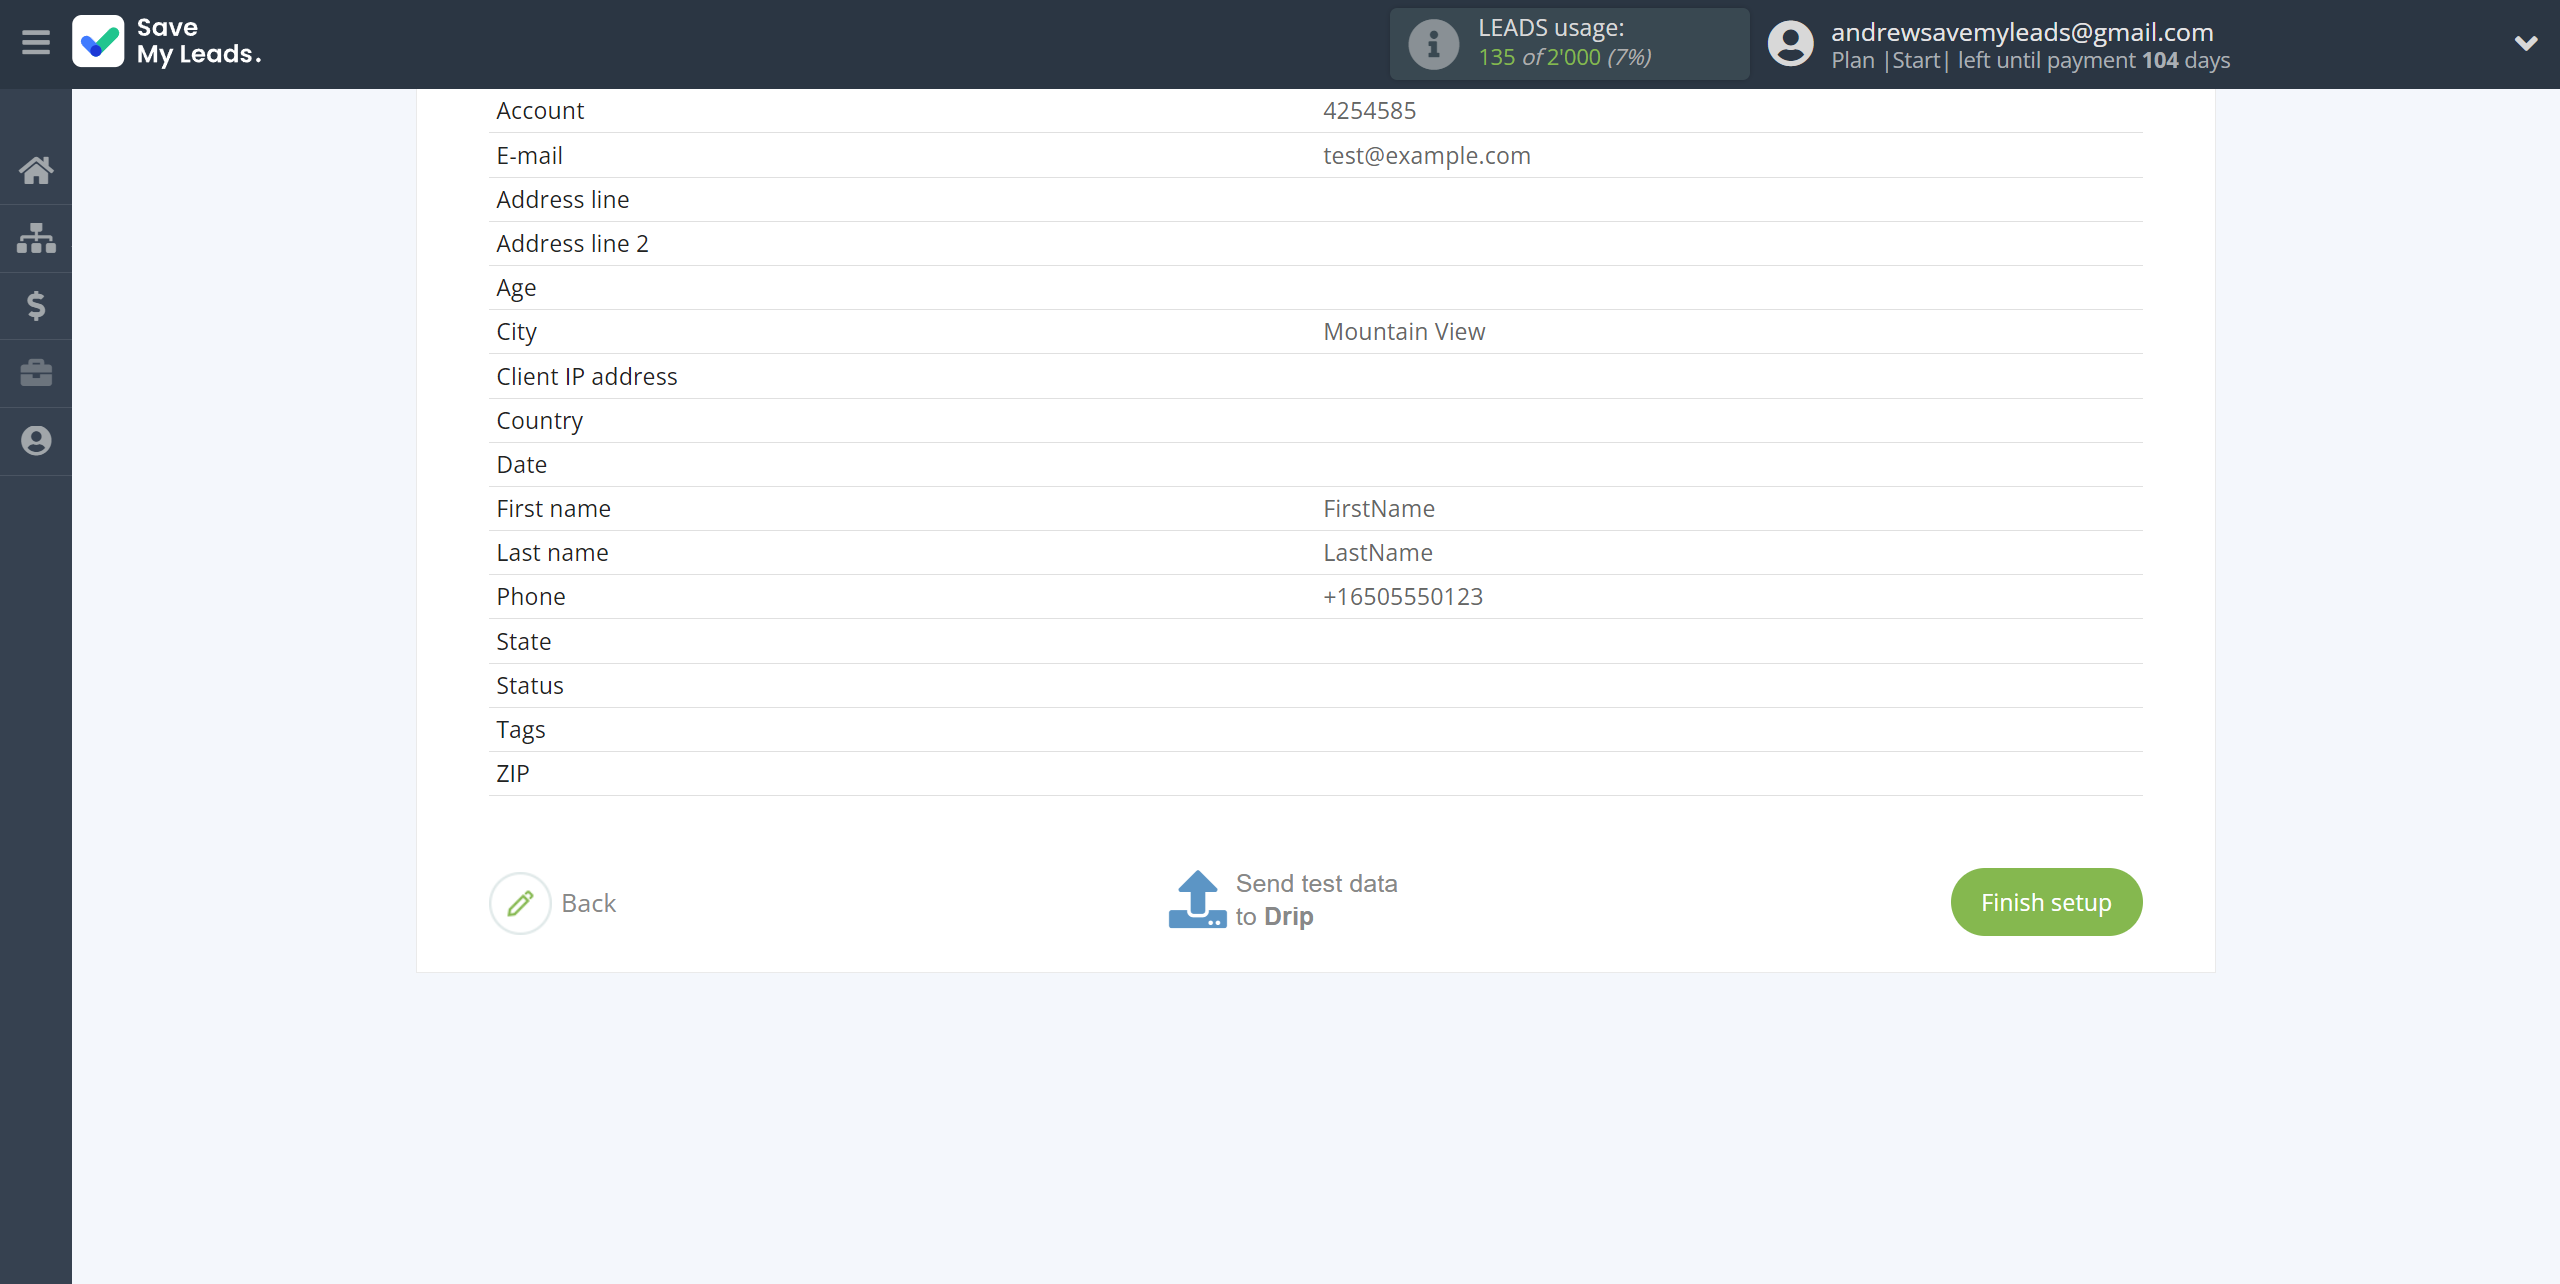Go Back to previous step
The width and height of the screenshot is (2560, 1284).
(x=588, y=903)
